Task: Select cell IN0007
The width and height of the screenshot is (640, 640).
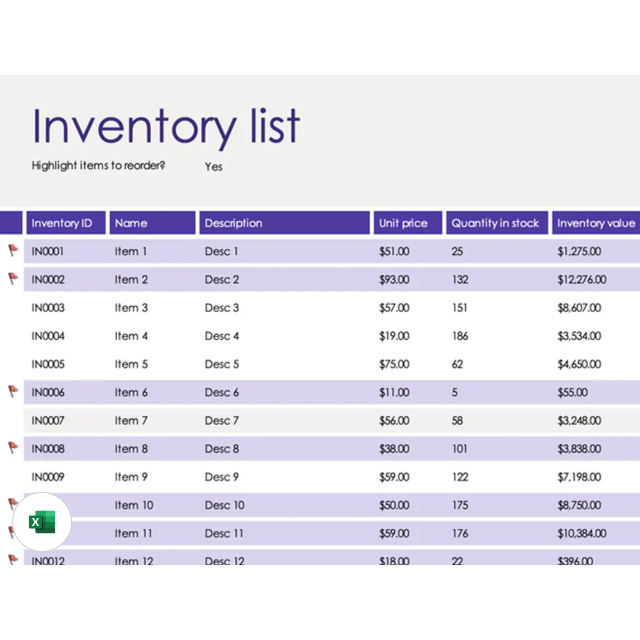Action: [48, 420]
